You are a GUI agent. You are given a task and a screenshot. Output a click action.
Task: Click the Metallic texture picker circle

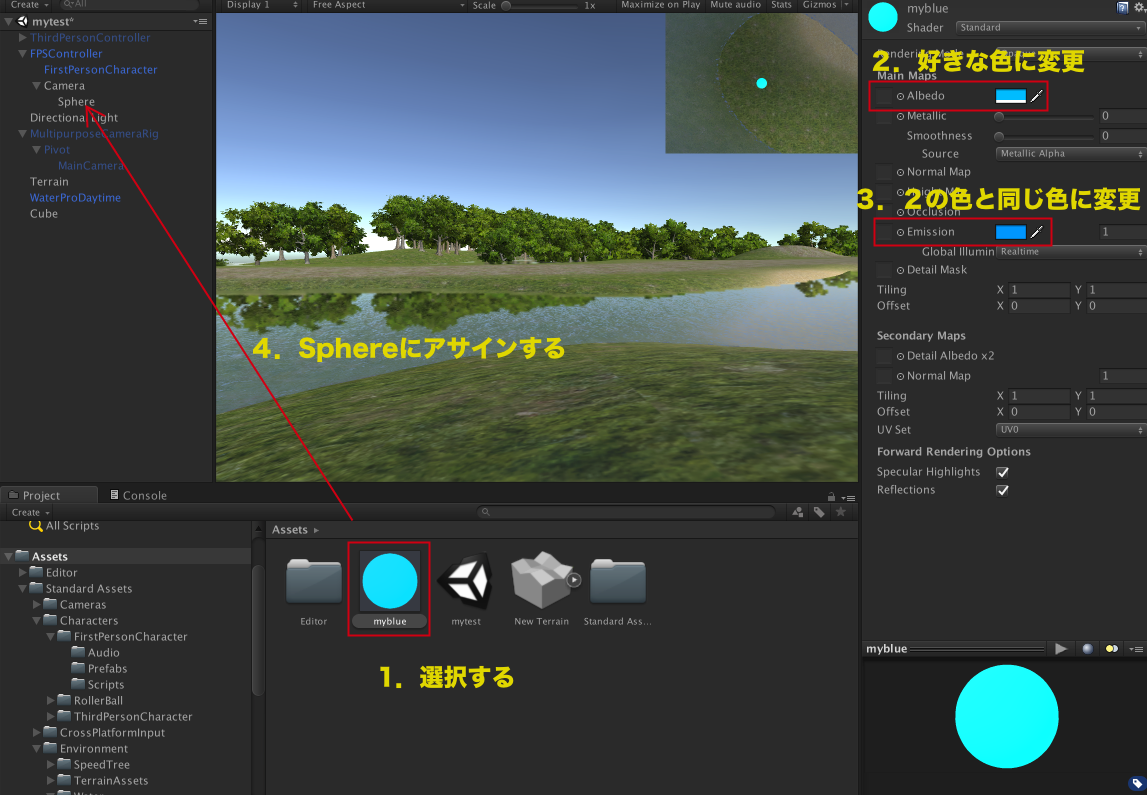click(900, 116)
